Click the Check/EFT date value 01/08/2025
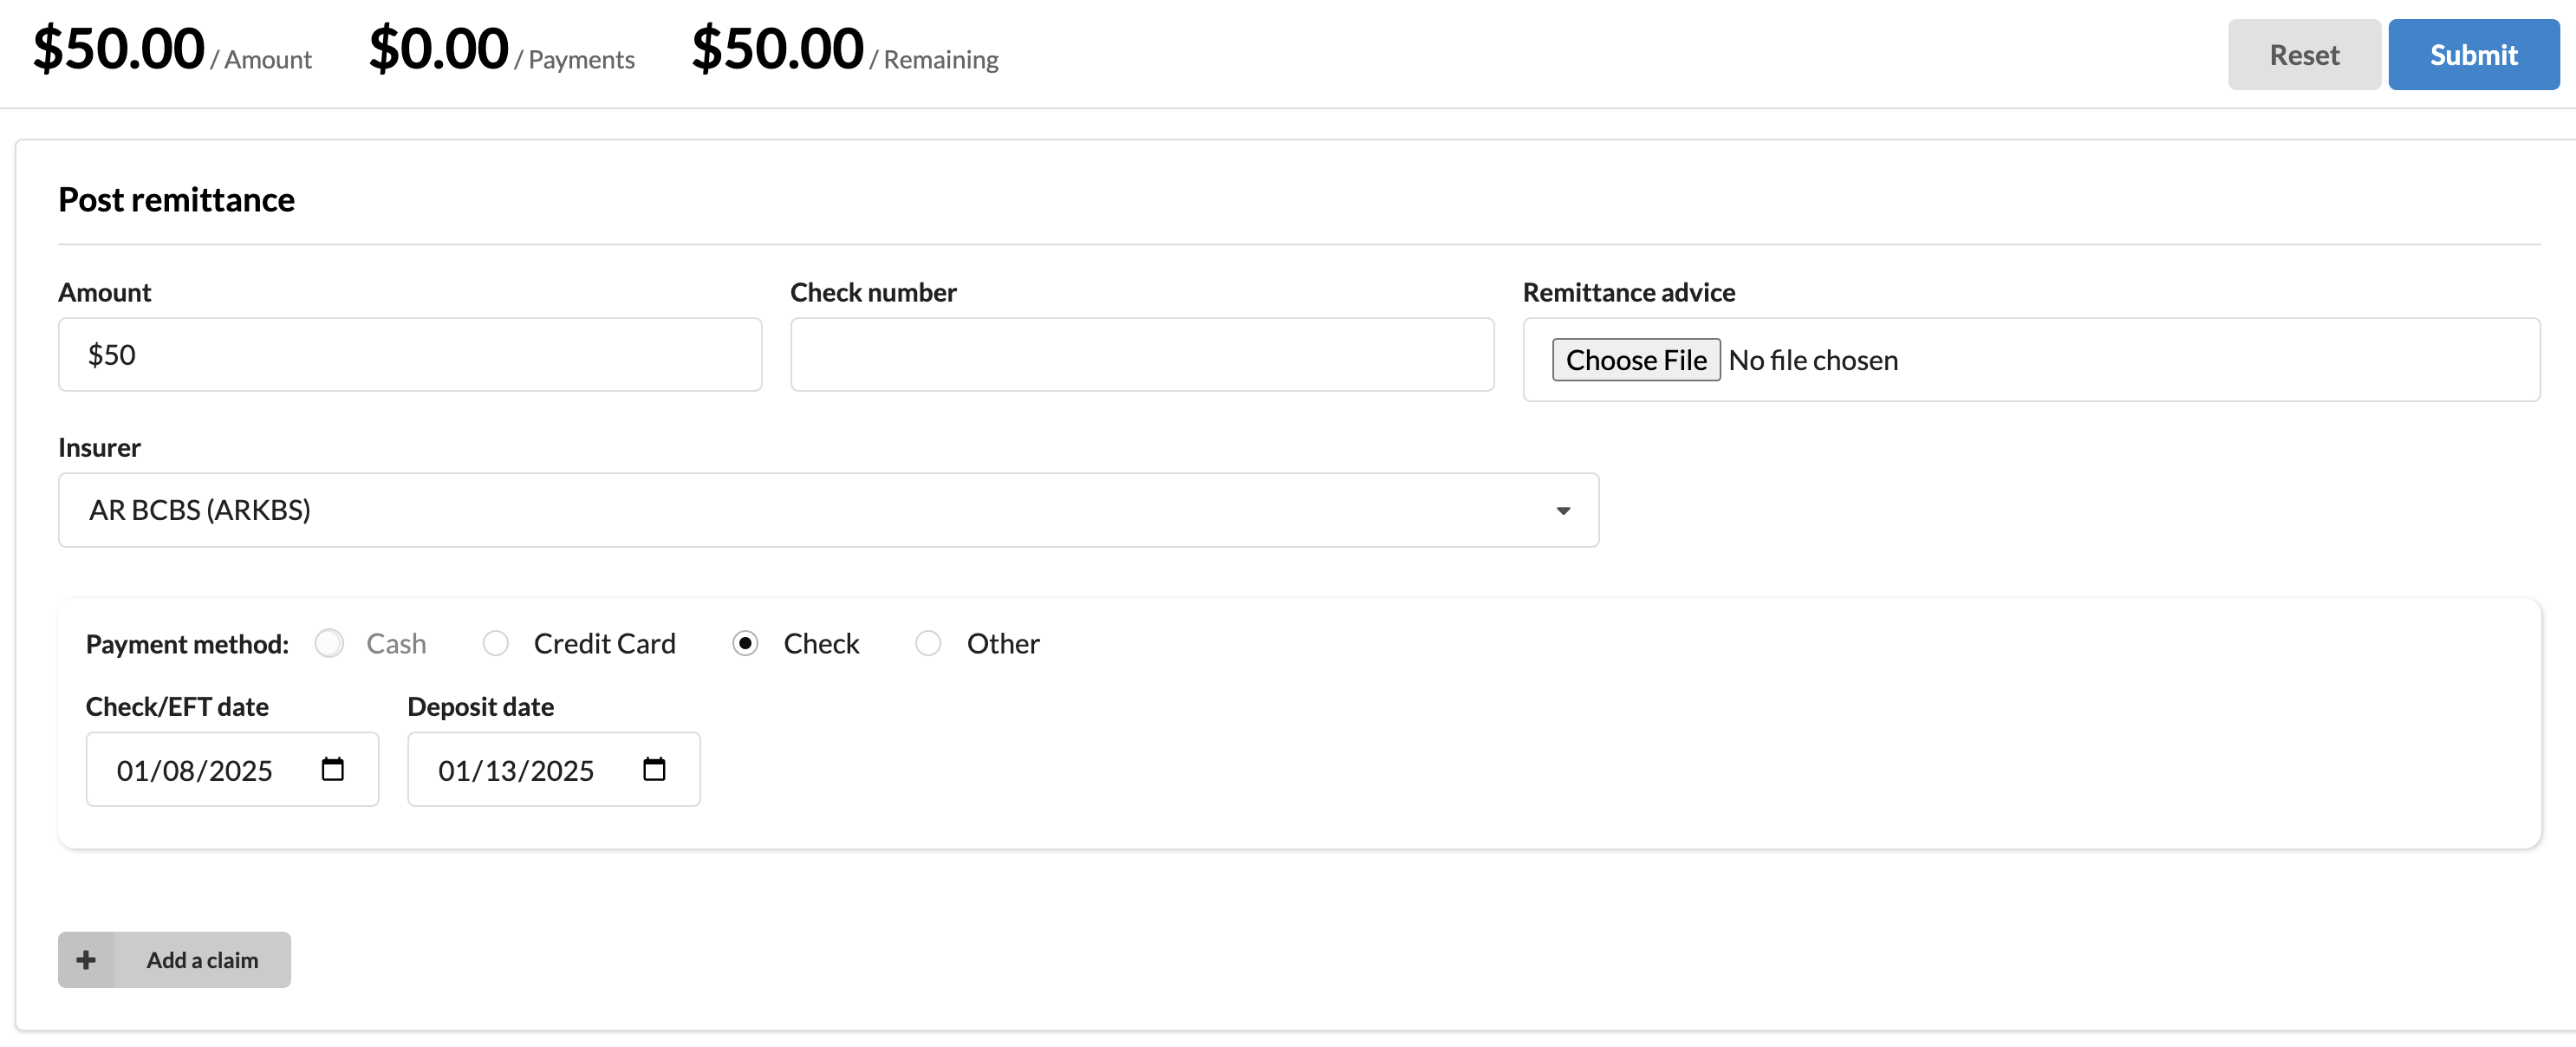2576x1047 pixels. (194, 771)
